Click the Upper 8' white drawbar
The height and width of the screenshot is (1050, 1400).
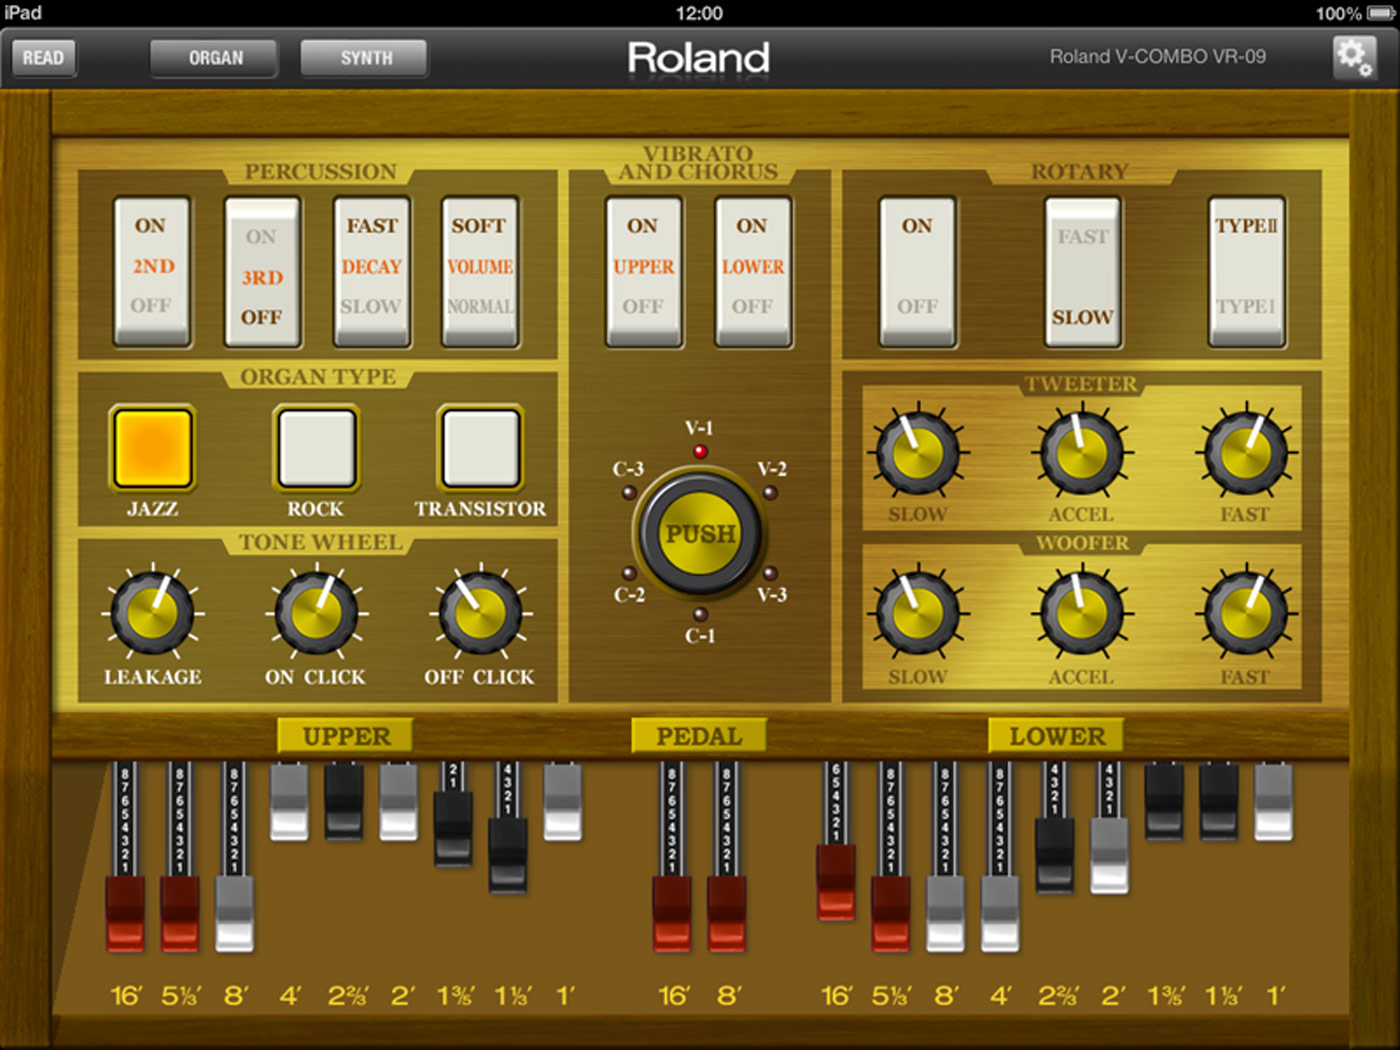[235, 914]
